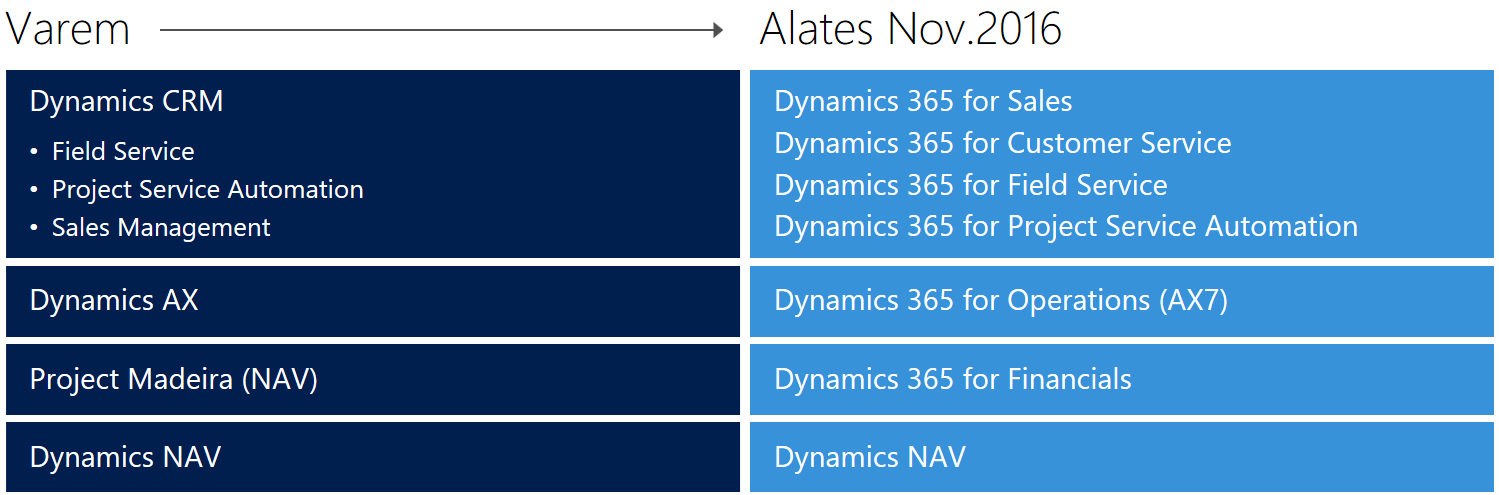
Task: Click Dynamics 365 for Field Service line
Action: [x=971, y=185]
